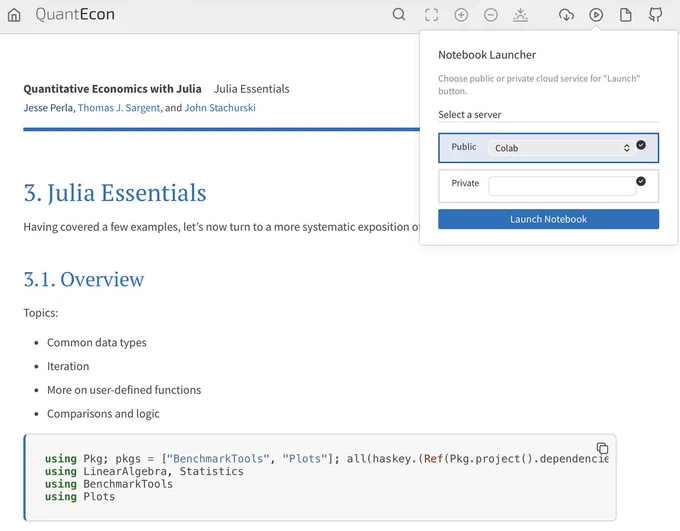Screen dimensions: 680x531
Task: Open John Stachurski author link
Action: (x=220, y=108)
